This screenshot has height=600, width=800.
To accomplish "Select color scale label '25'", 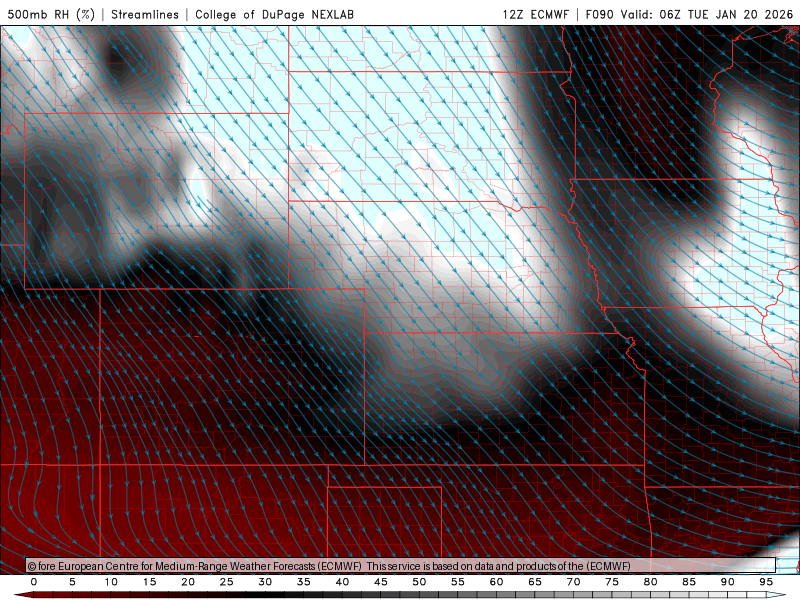I will pos(227,582).
